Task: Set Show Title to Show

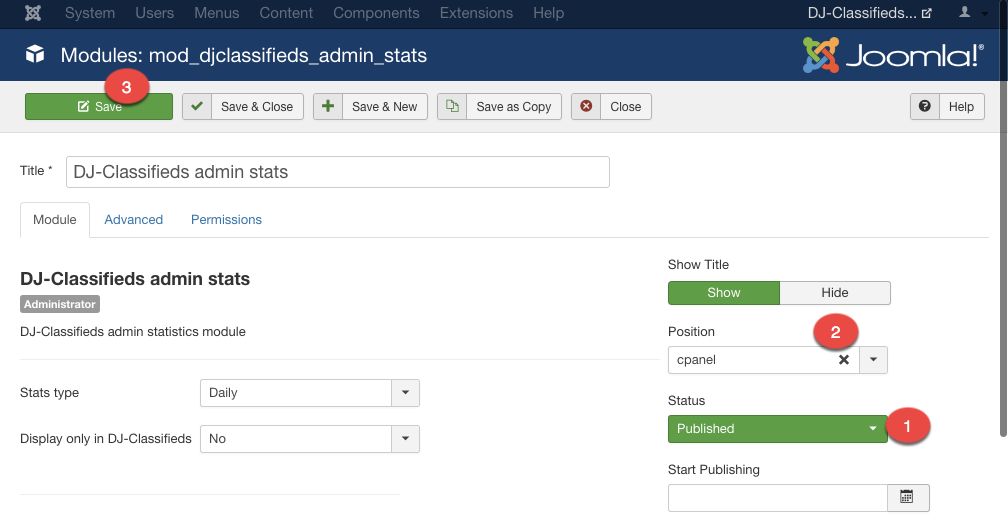Action: (724, 292)
